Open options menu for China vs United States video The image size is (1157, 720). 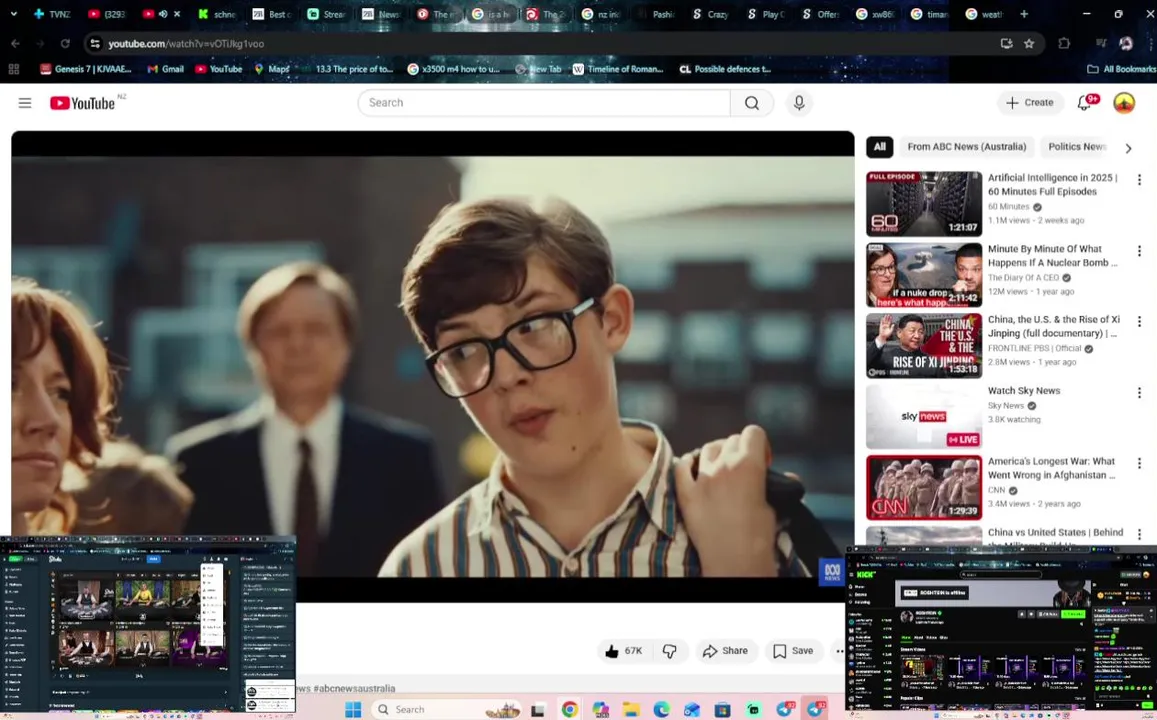[1139, 534]
